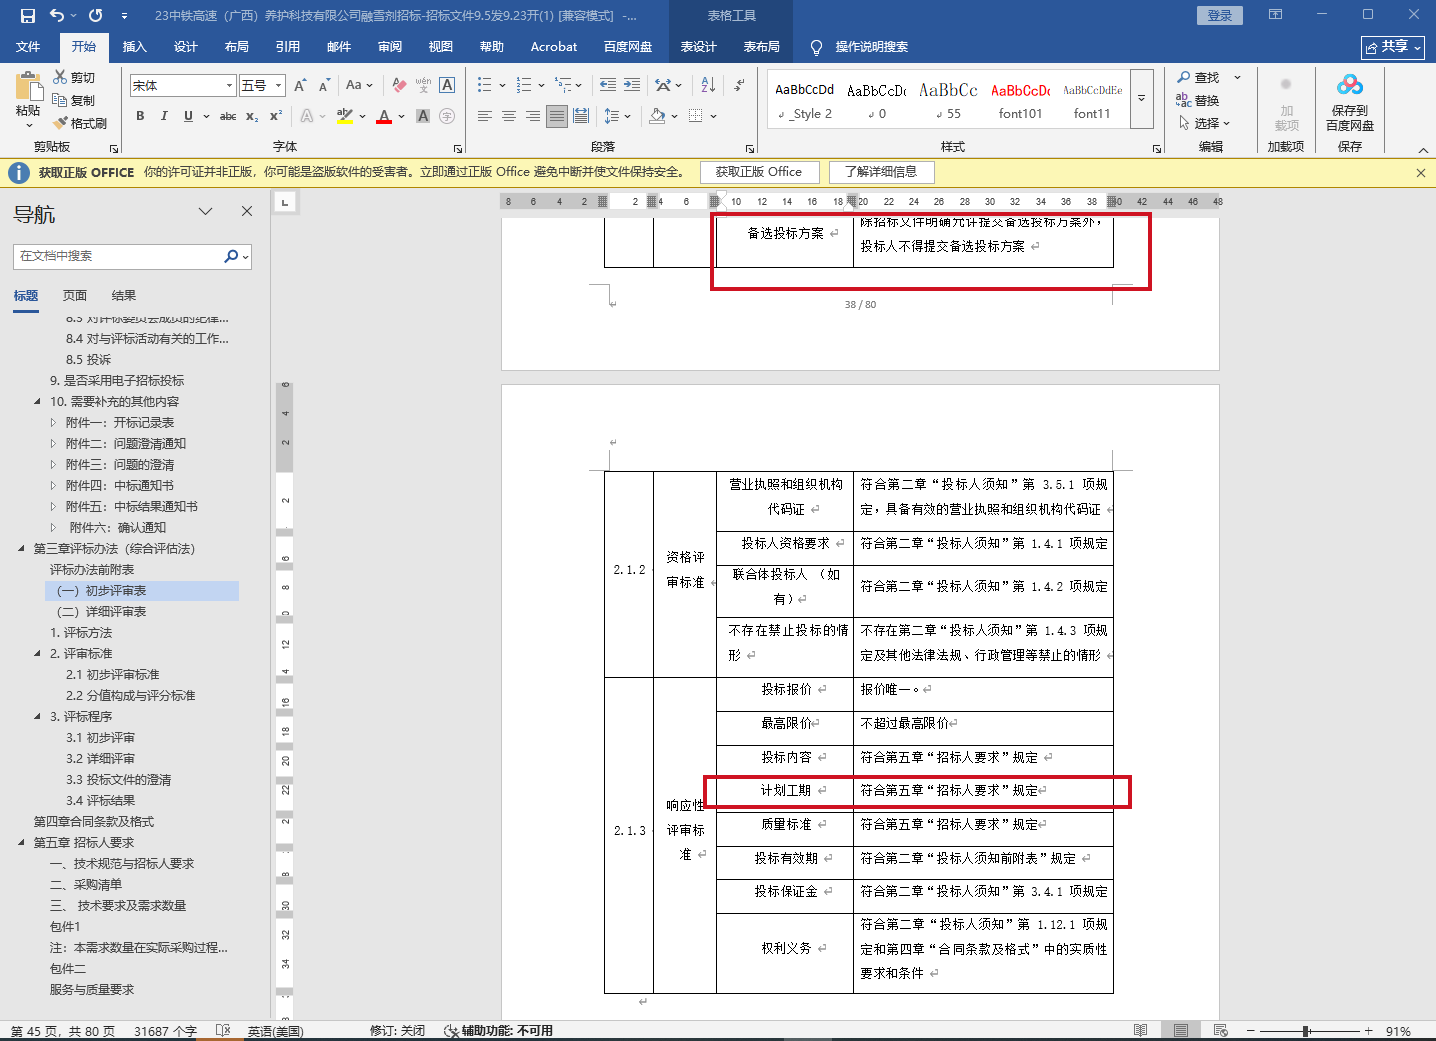Clear all formatting with the eraser icon

pos(399,86)
